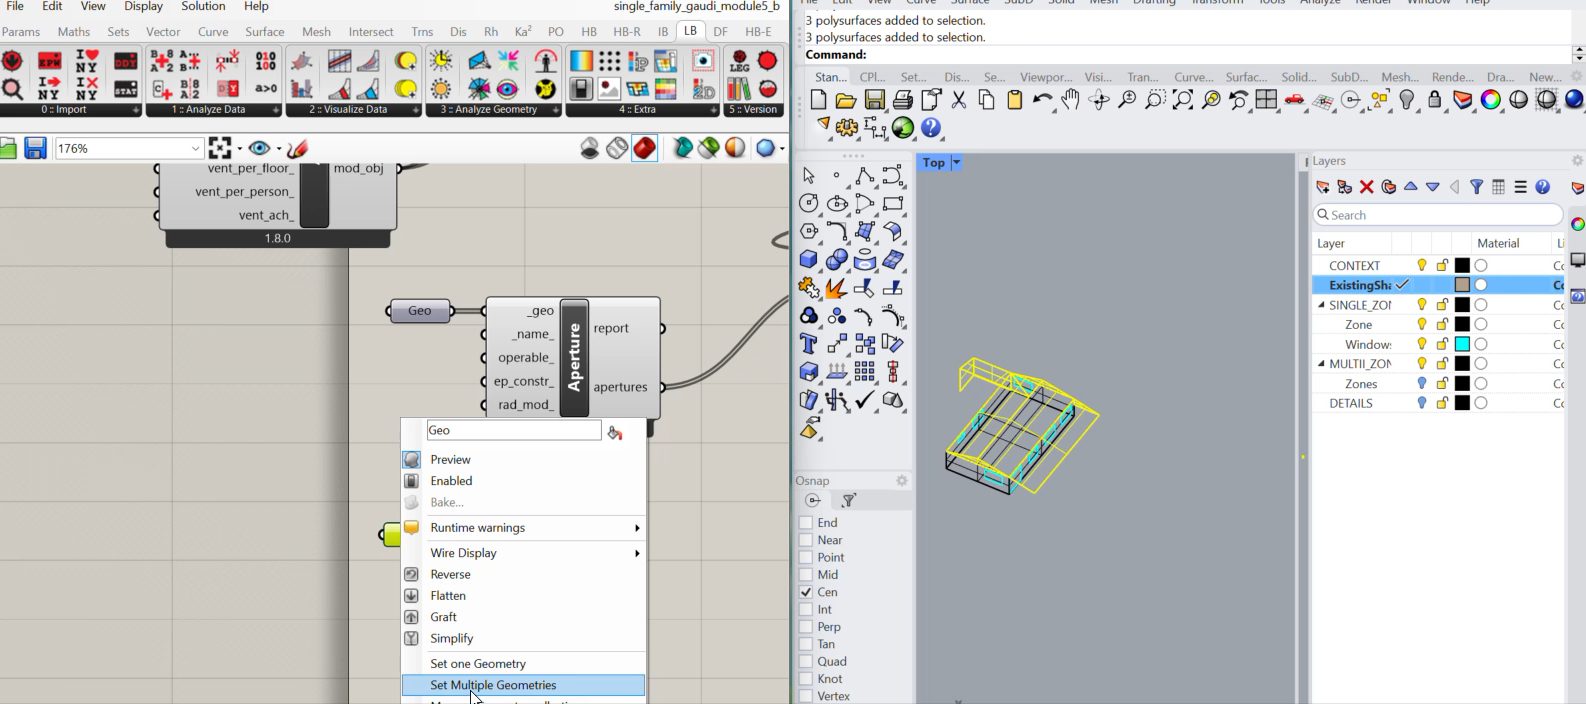Image resolution: width=1586 pixels, height=704 pixels.
Task: Click the Cut scissors icon in Rhino
Action: [959, 100]
